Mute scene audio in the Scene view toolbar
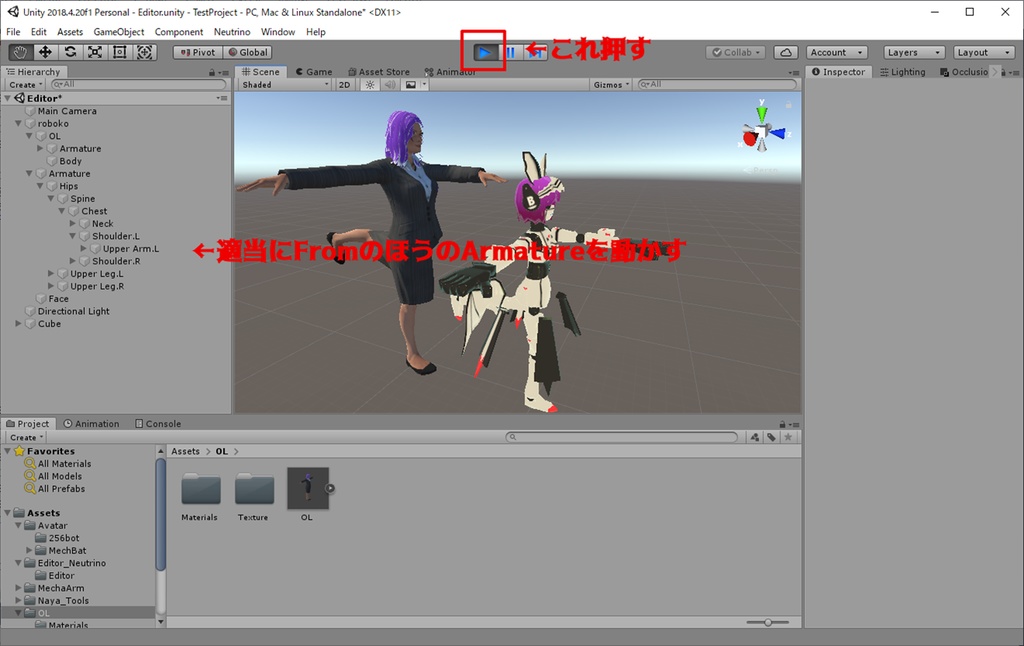The width and height of the screenshot is (1024, 646). pos(388,84)
